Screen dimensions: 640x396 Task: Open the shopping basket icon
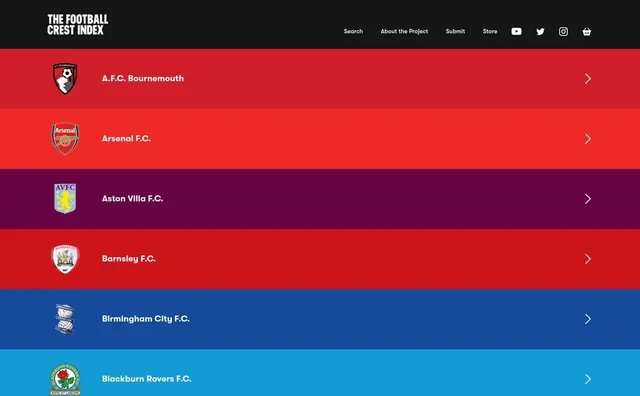587,31
